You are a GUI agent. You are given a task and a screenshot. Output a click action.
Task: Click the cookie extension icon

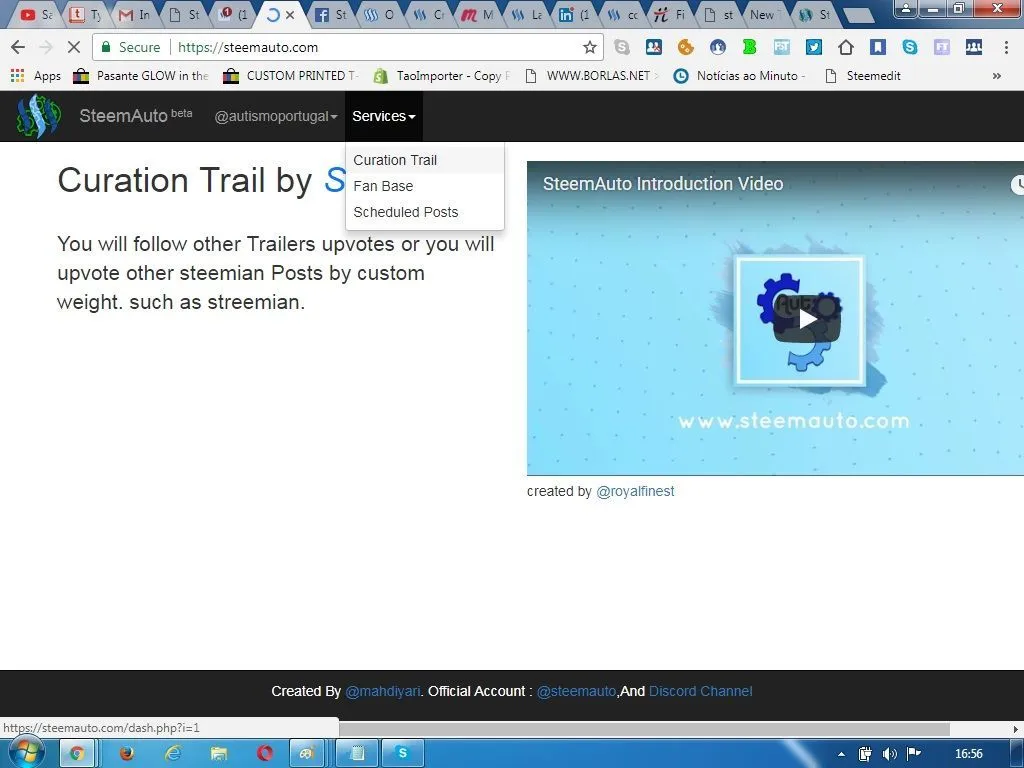[x=685, y=47]
